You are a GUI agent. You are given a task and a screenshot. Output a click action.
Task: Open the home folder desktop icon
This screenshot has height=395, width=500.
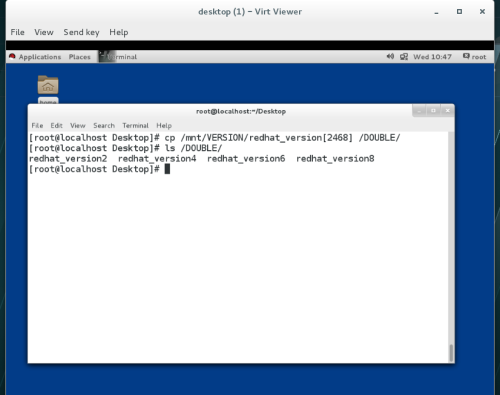(48, 85)
